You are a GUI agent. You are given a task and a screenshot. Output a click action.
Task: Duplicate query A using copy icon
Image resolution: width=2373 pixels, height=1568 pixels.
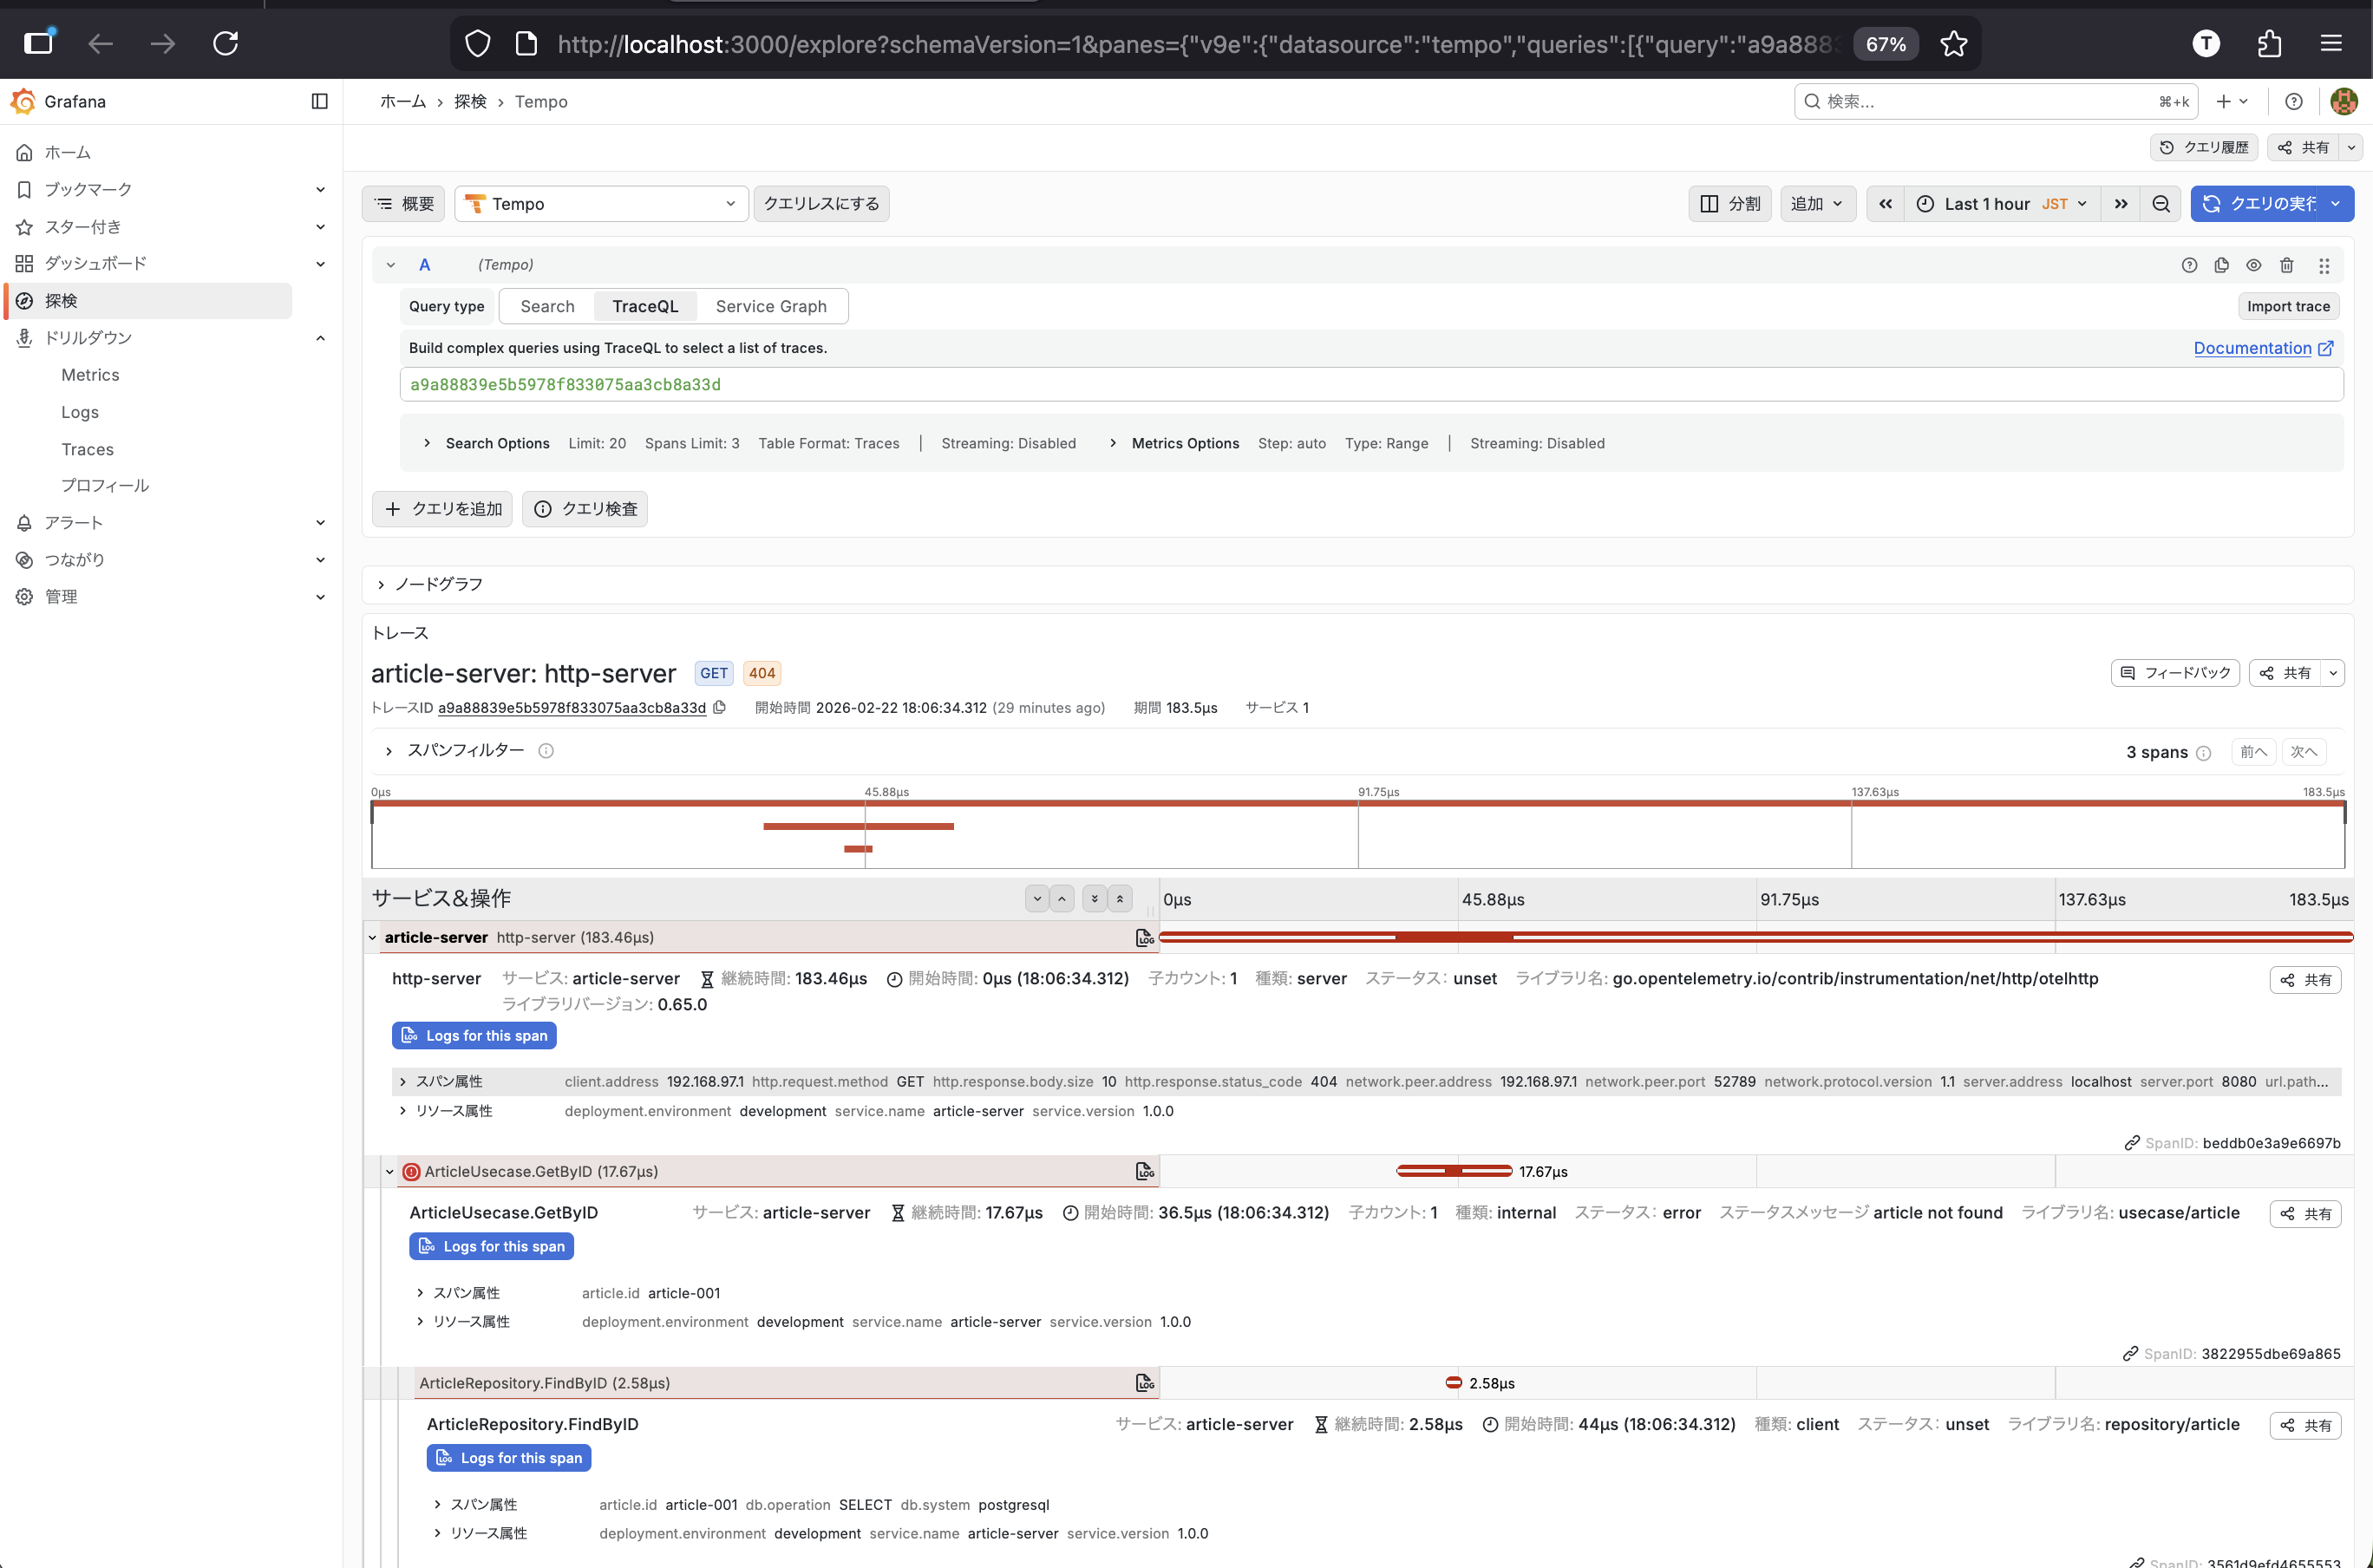click(2221, 265)
